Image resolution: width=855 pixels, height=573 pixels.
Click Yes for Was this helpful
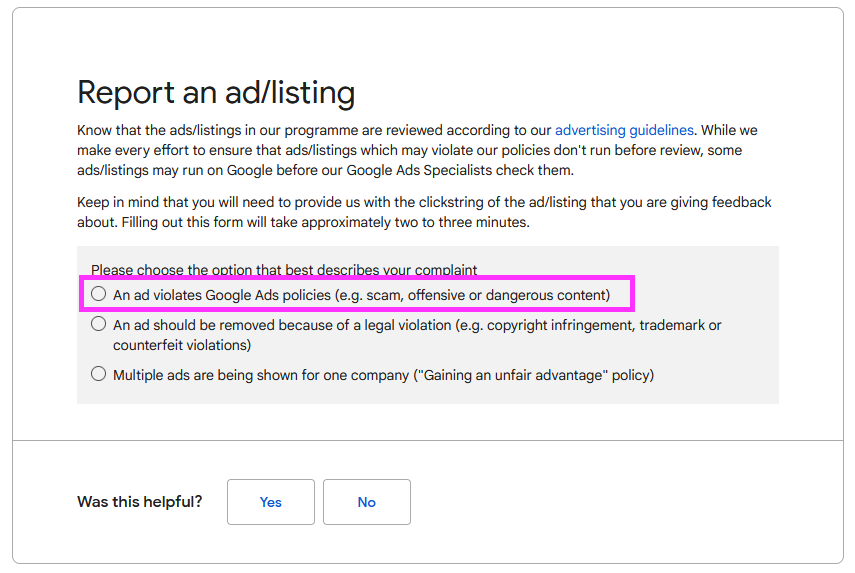[271, 502]
